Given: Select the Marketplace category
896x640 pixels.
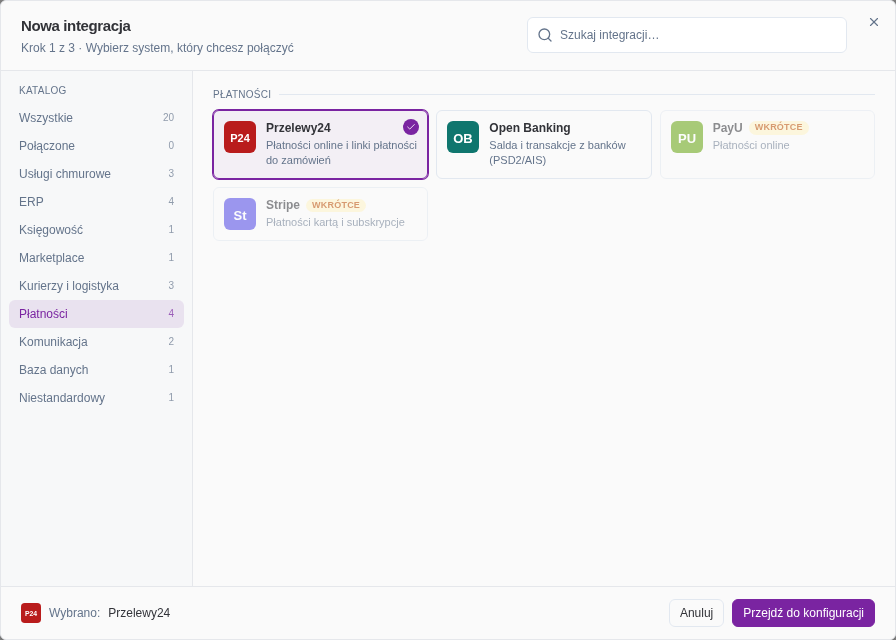Looking at the screenshot, I should (x=97, y=258).
